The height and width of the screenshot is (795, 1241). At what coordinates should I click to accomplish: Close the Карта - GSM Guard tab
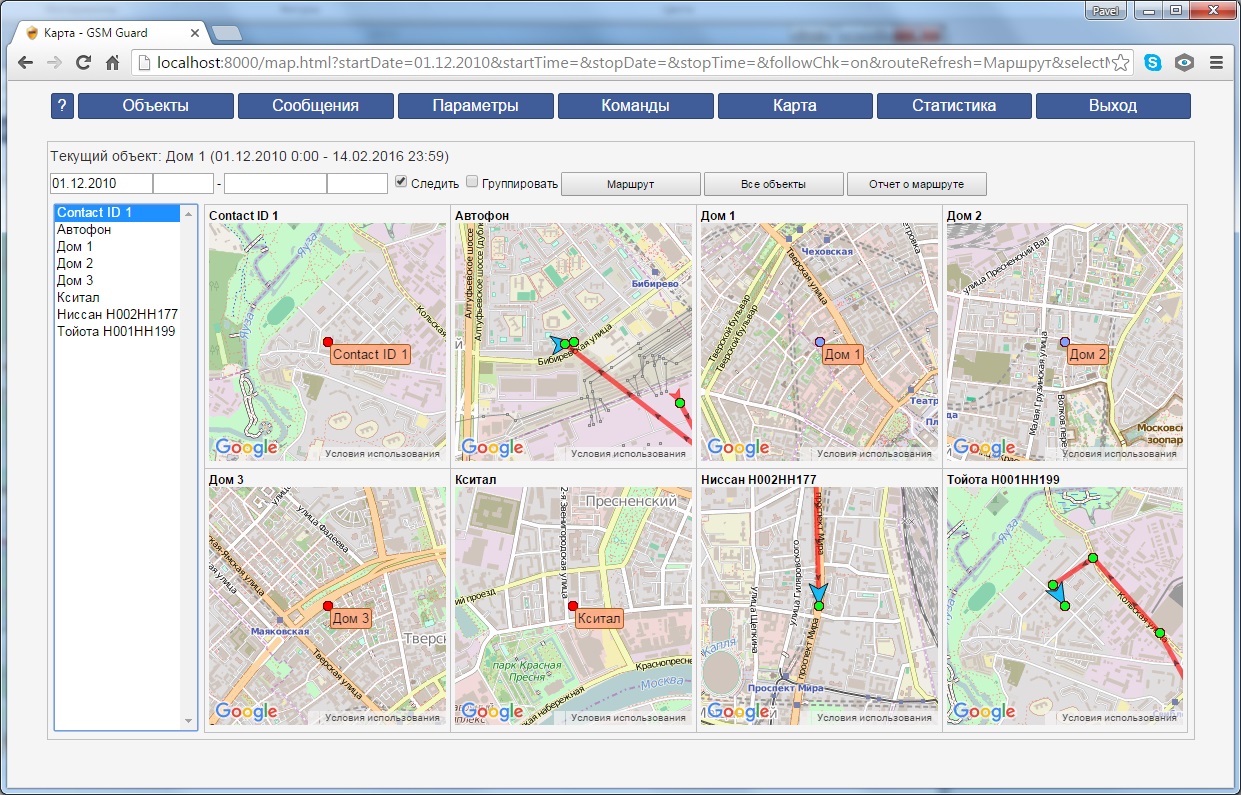(195, 33)
